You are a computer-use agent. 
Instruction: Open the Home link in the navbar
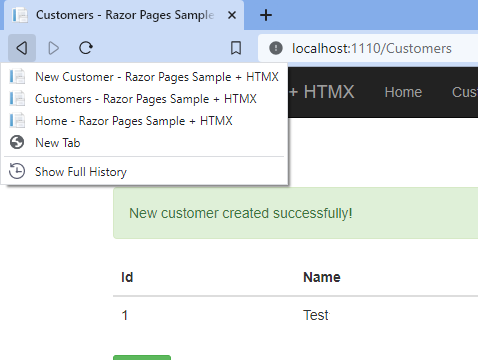click(x=403, y=92)
